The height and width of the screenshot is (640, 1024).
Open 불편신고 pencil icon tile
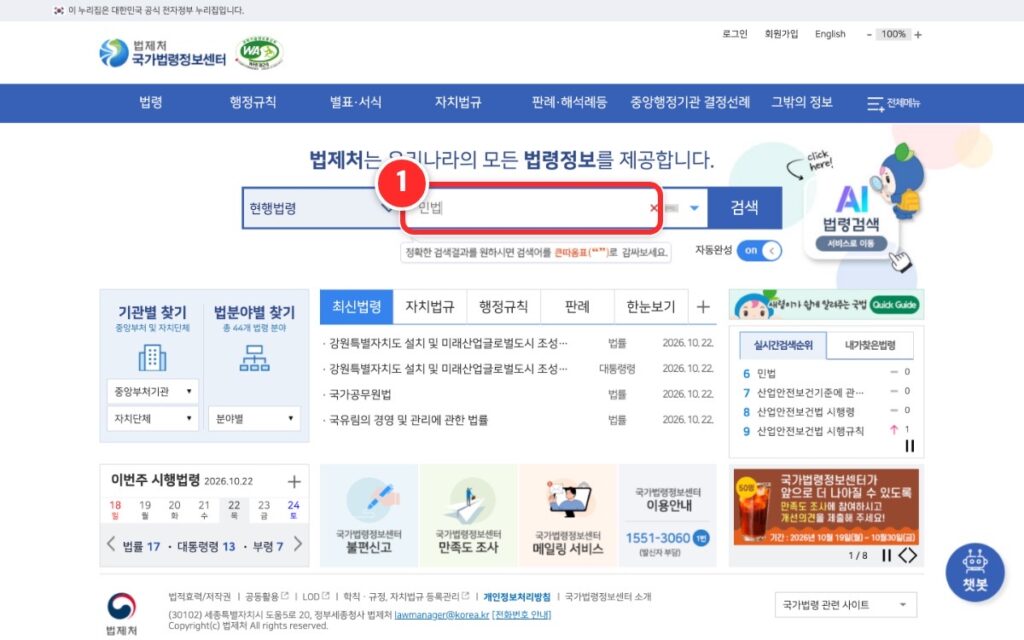369,515
